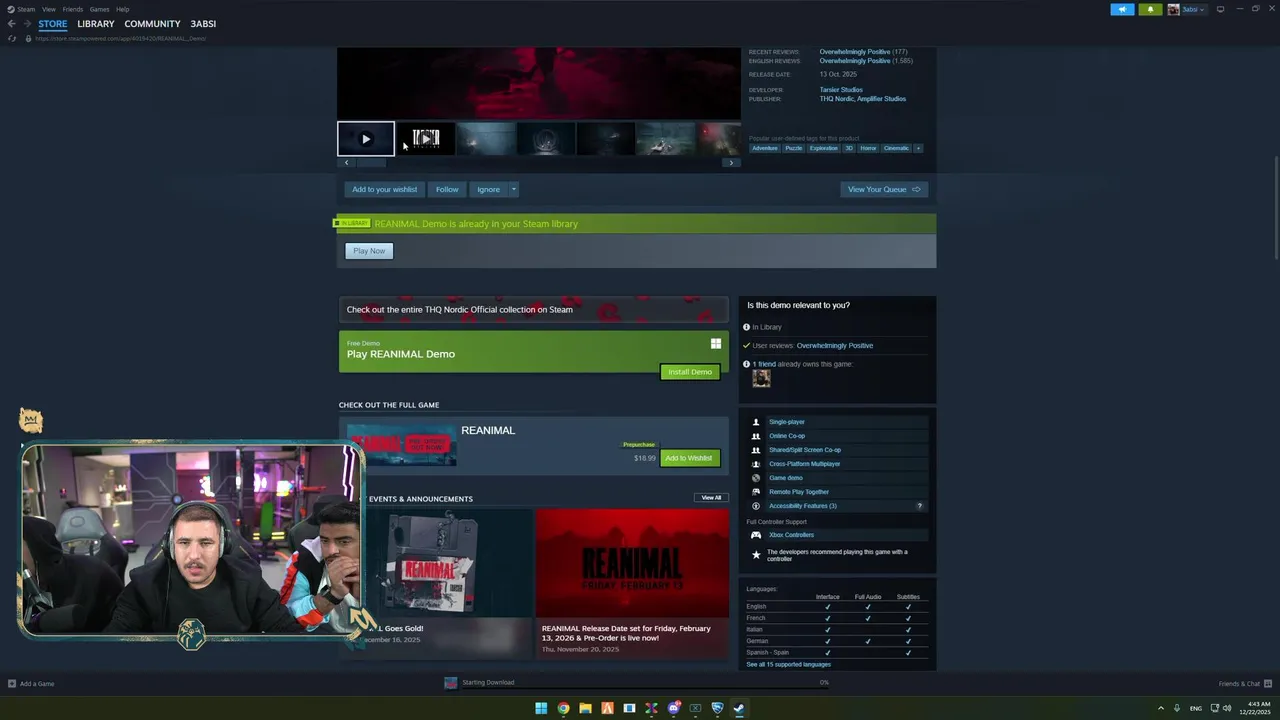Viewport: 1280px width, 720px height.
Task: Switch to Big Picture mode icon
Action: tap(1220, 9)
